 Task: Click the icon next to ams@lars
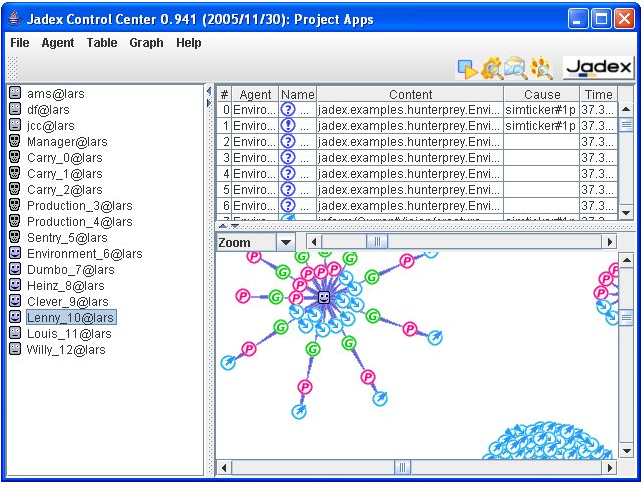tap(15, 93)
